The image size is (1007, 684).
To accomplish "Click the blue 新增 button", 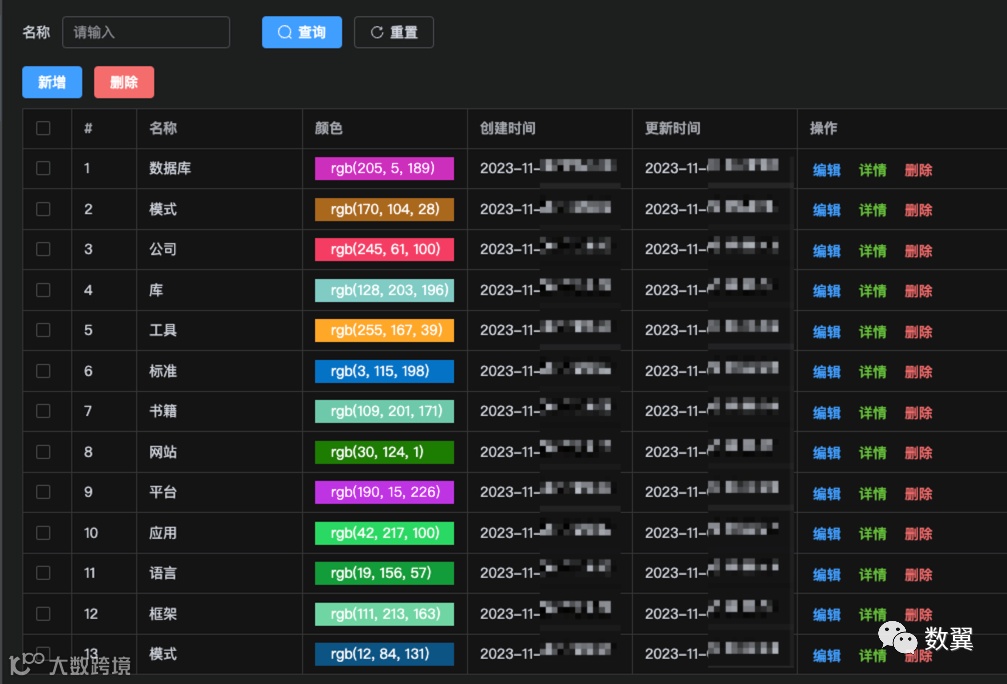I will click(52, 82).
